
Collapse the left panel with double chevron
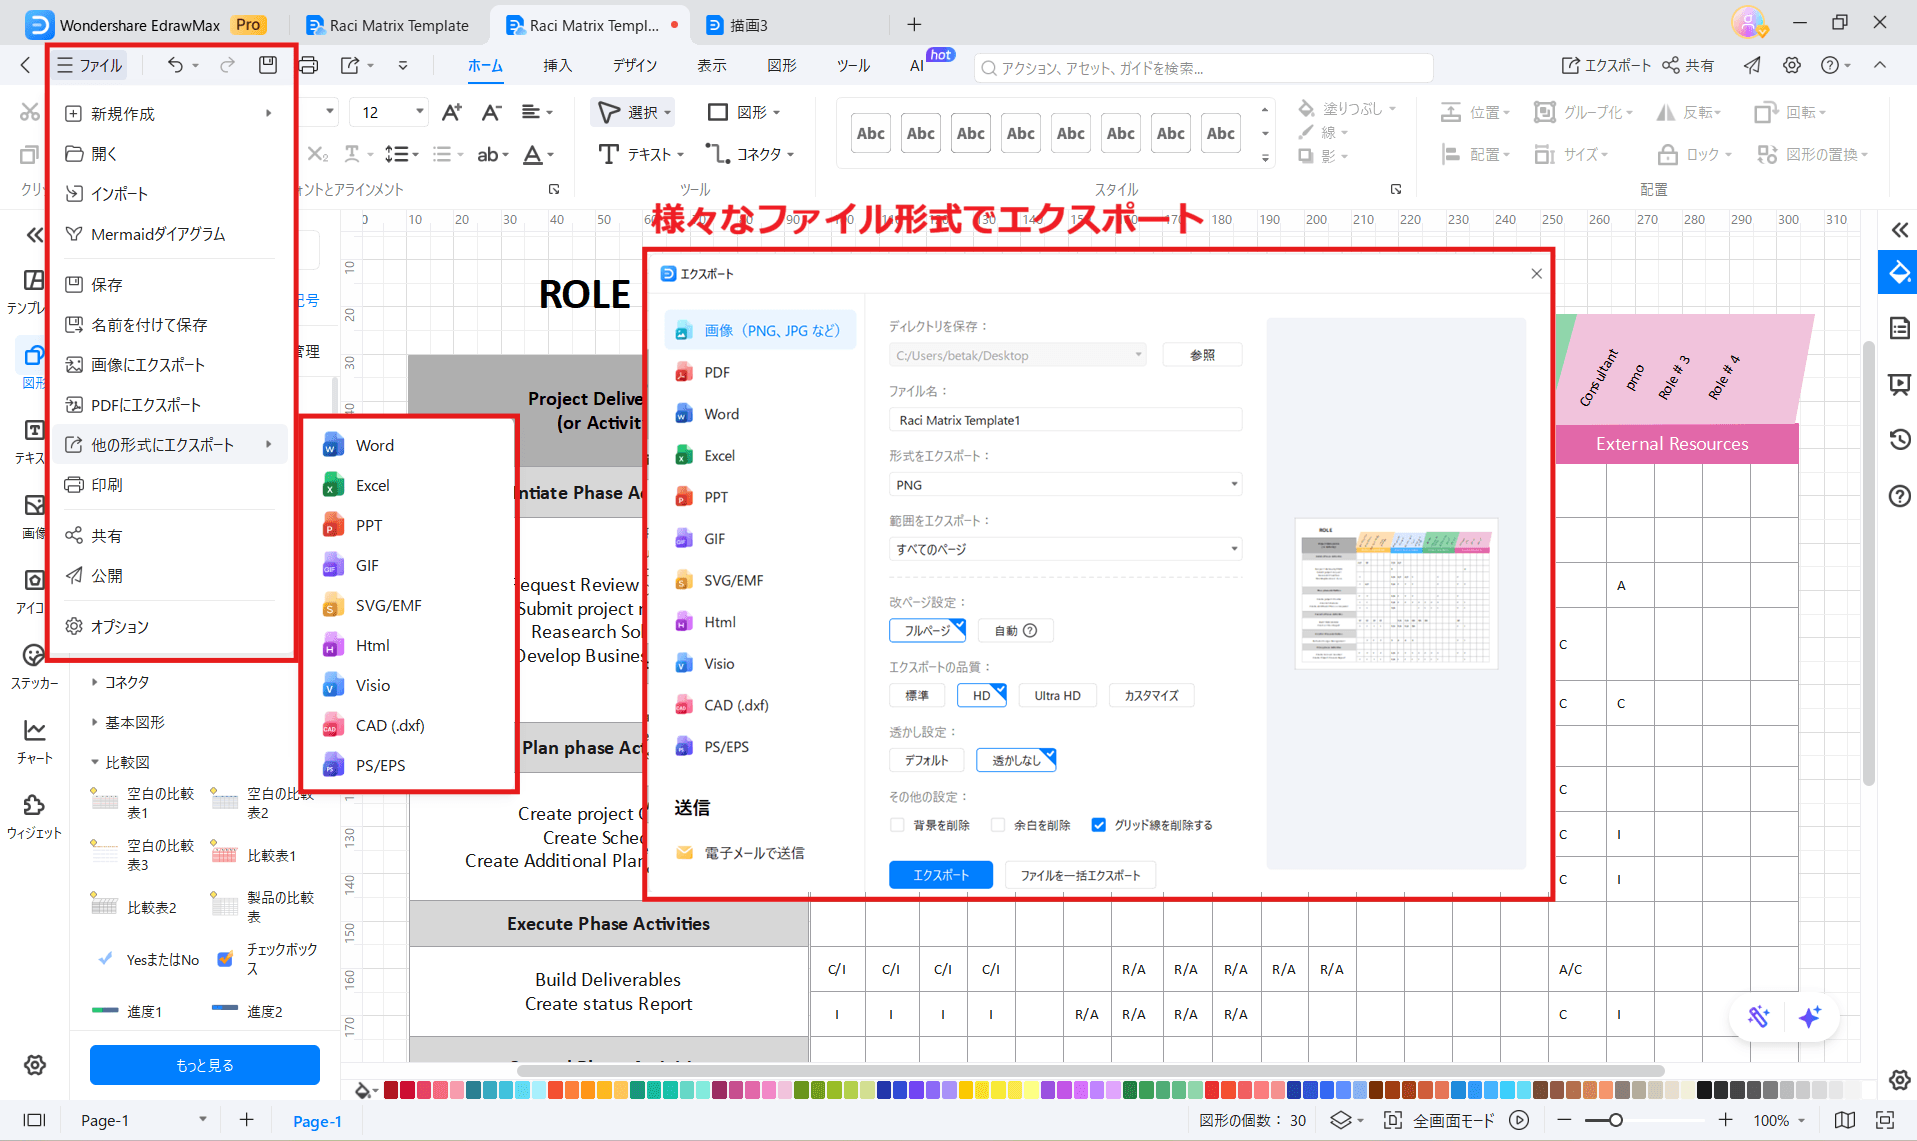(x=34, y=235)
